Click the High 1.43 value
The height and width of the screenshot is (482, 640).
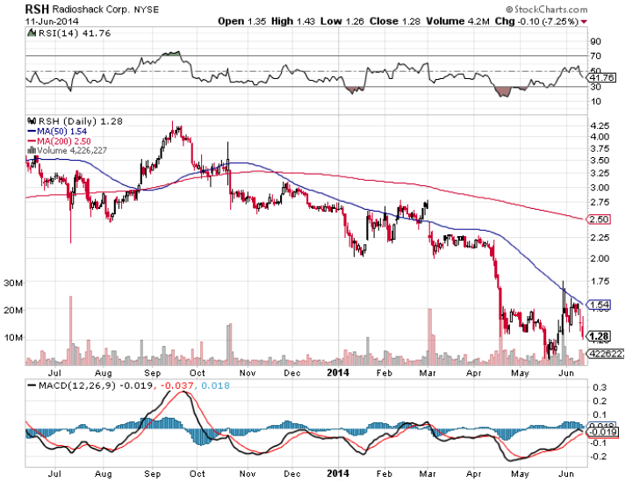(x=293, y=21)
